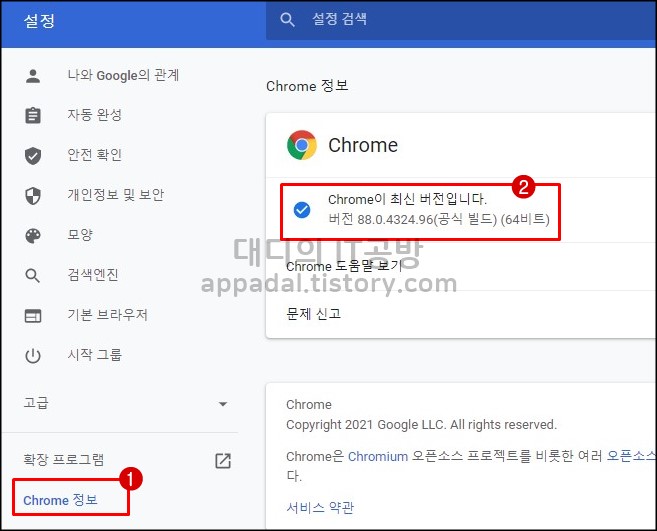Click the clipboard icon beside 자동 완성

33,115
